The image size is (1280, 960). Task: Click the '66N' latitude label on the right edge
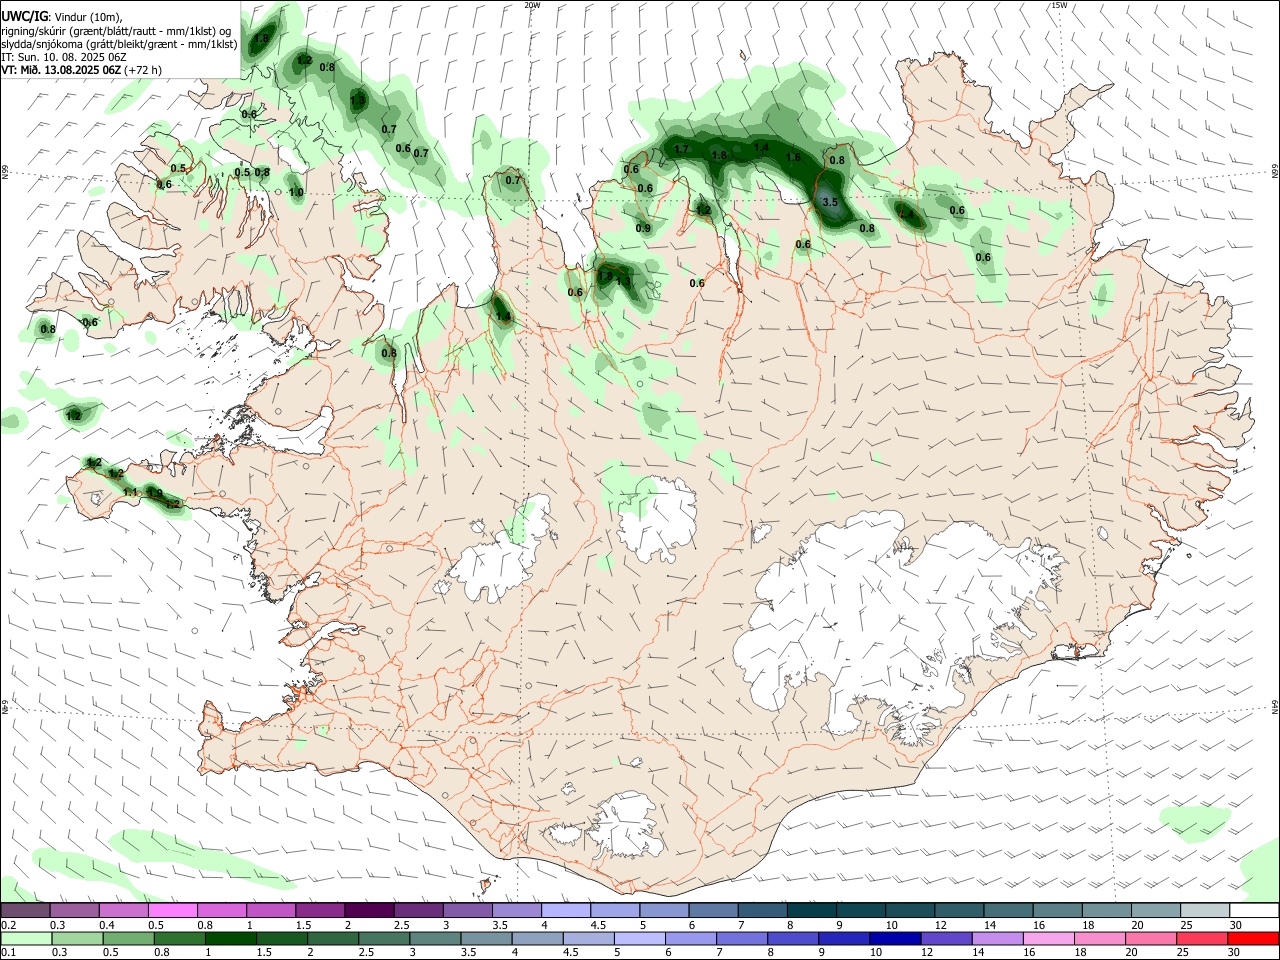[1275, 172]
